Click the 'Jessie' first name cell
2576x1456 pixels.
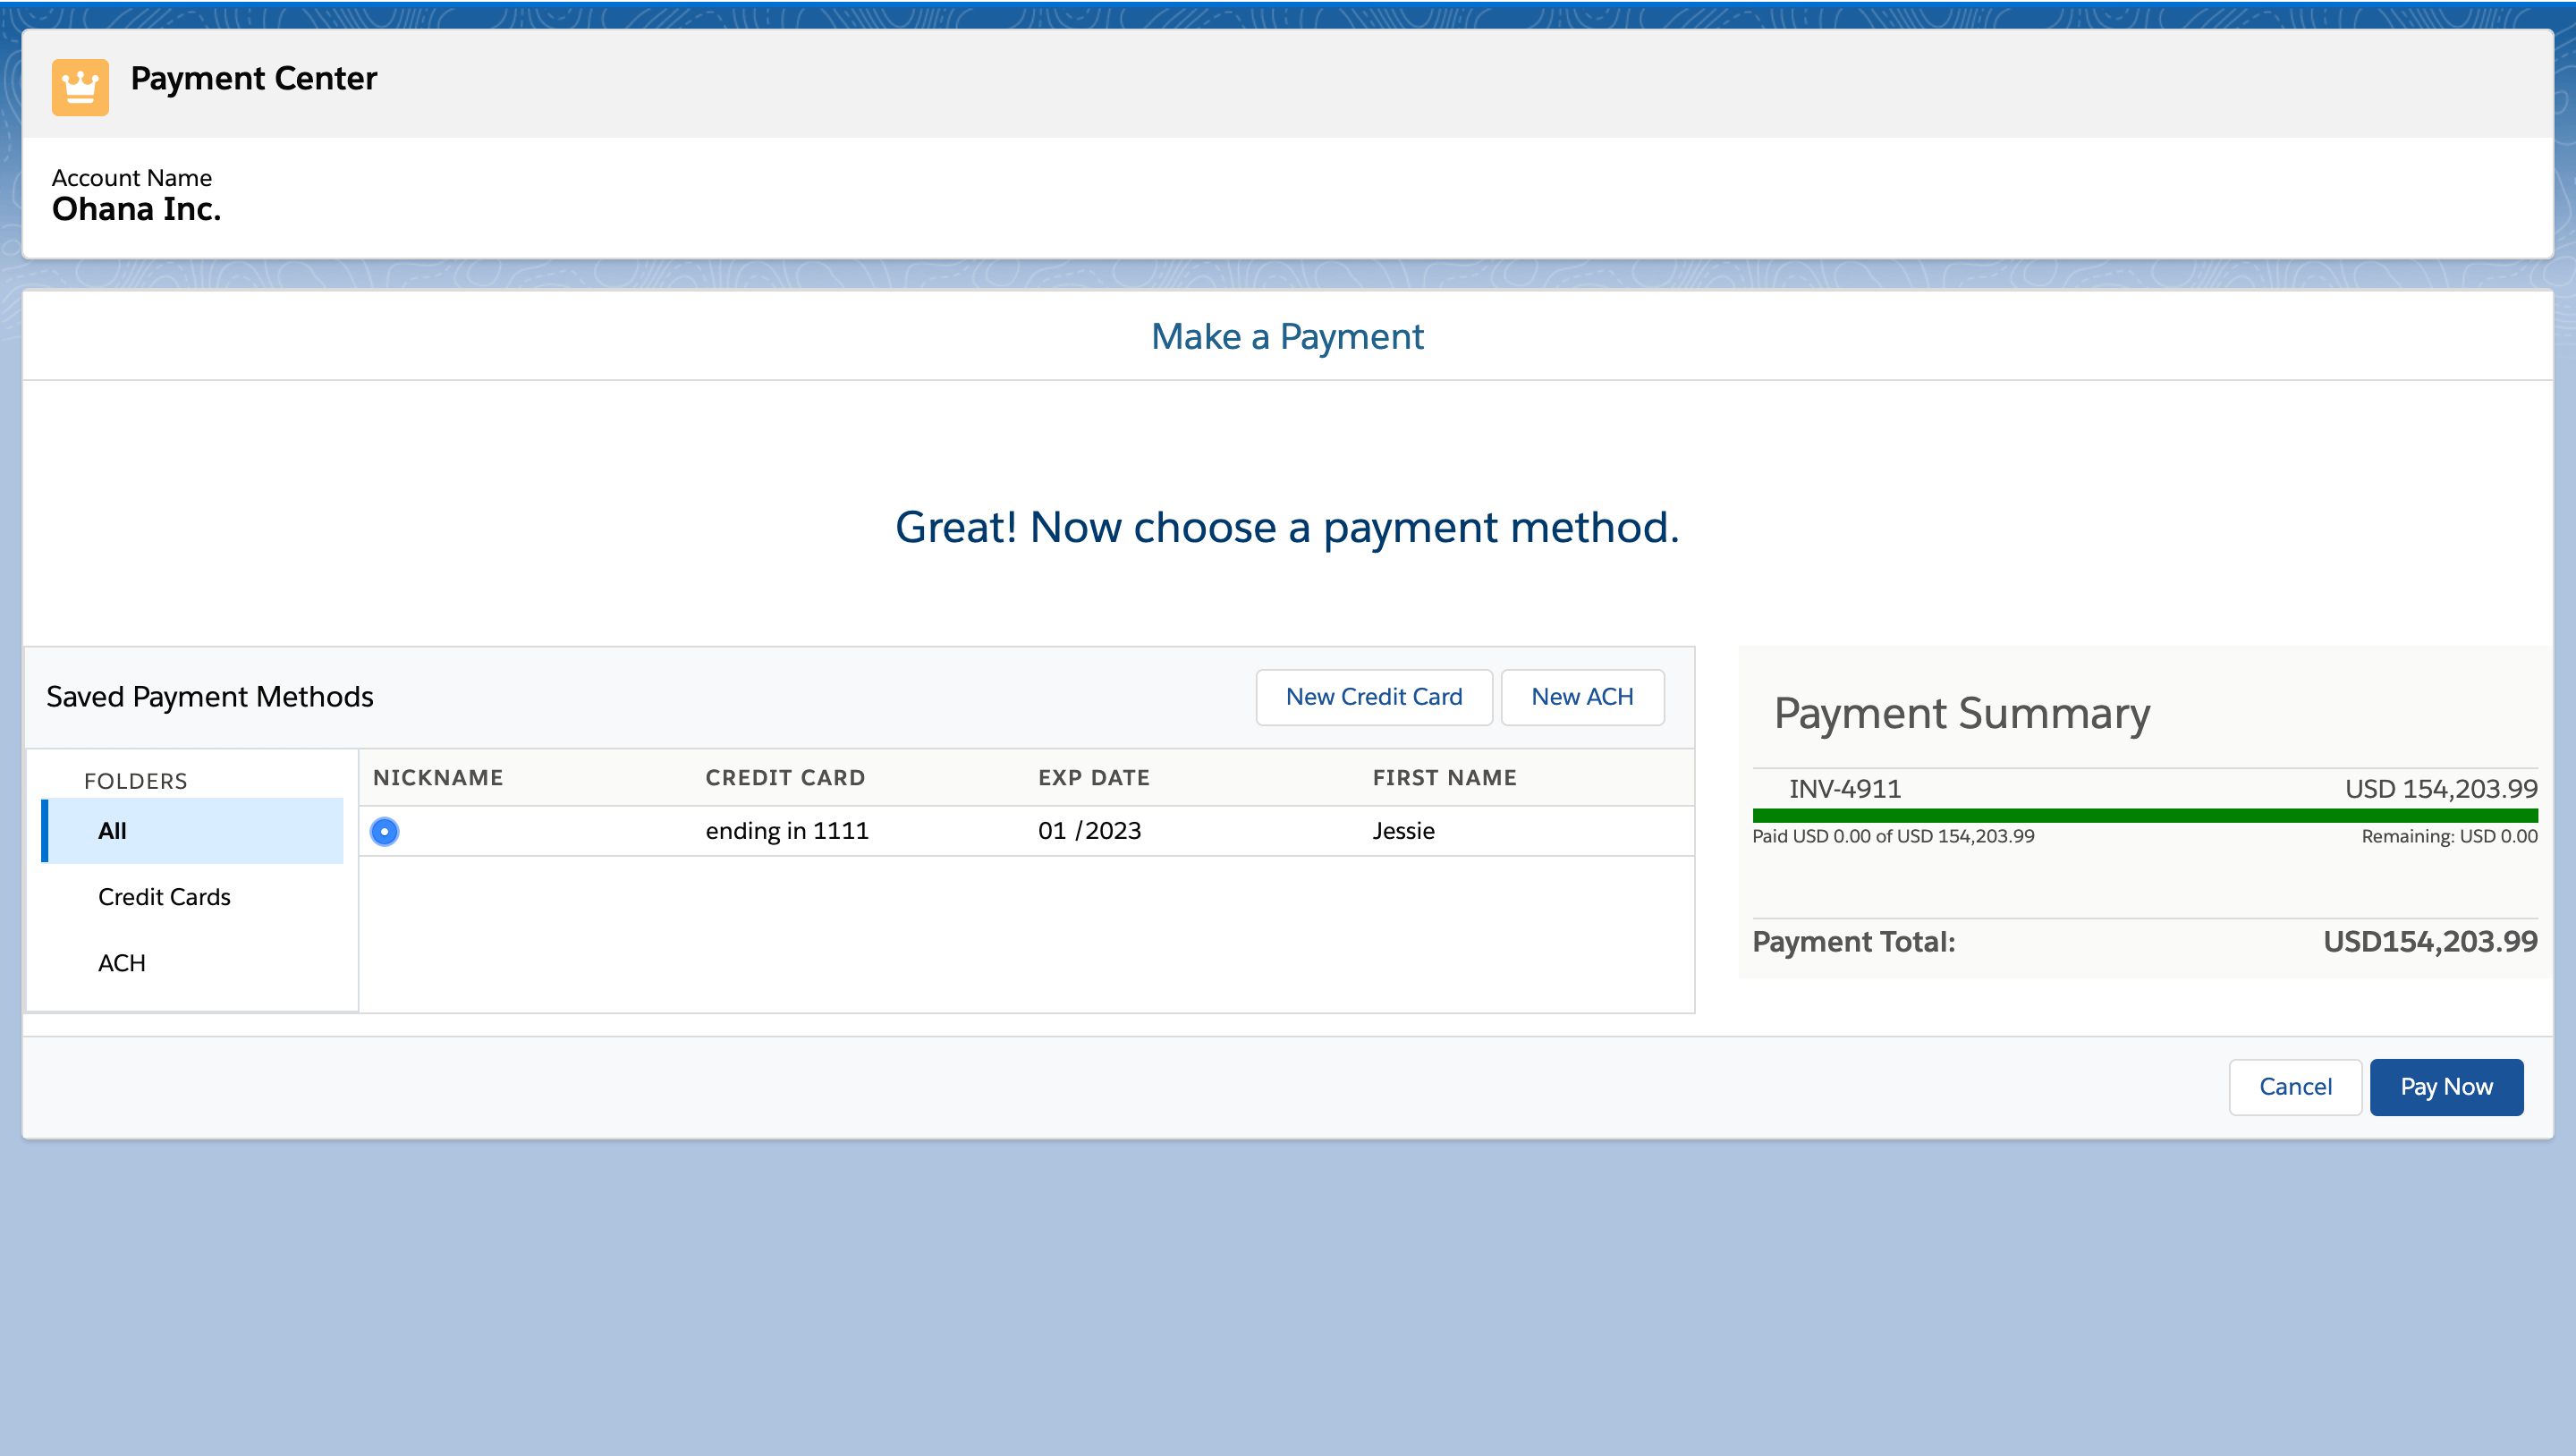(1403, 831)
